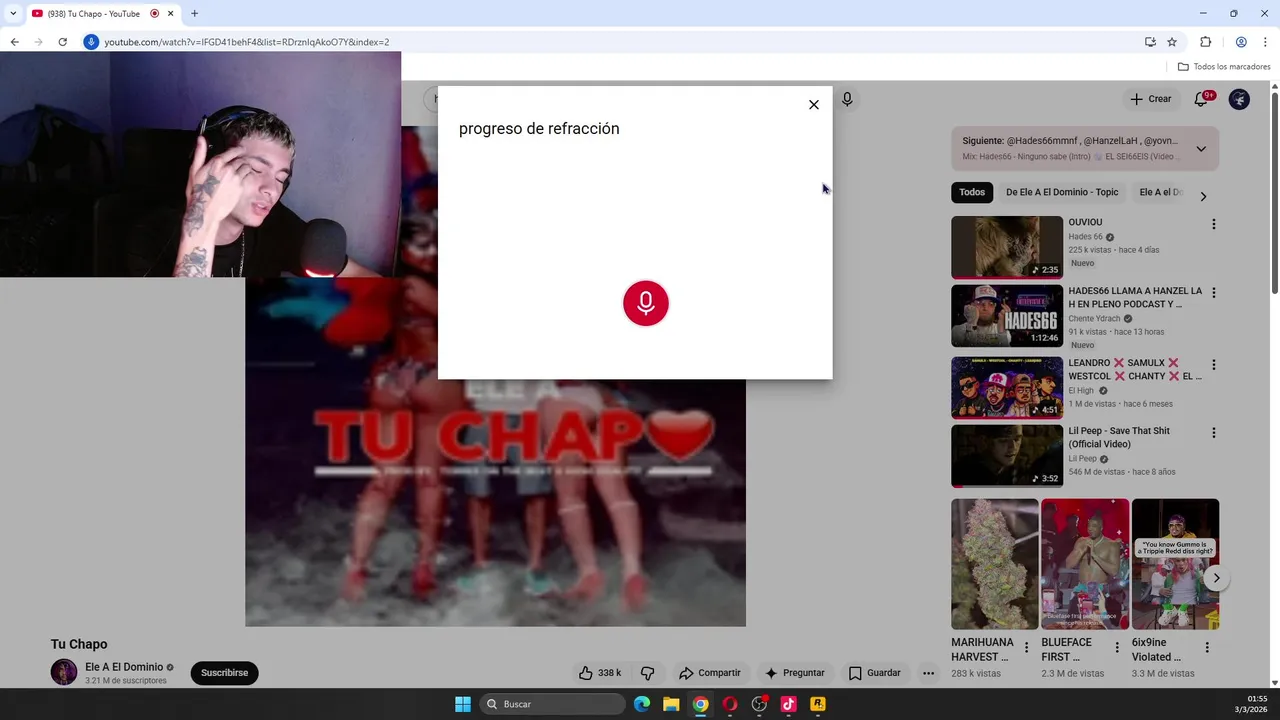Click the install app icon in address bar
This screenshot has width=1280, height=720.
(1150, 42)
